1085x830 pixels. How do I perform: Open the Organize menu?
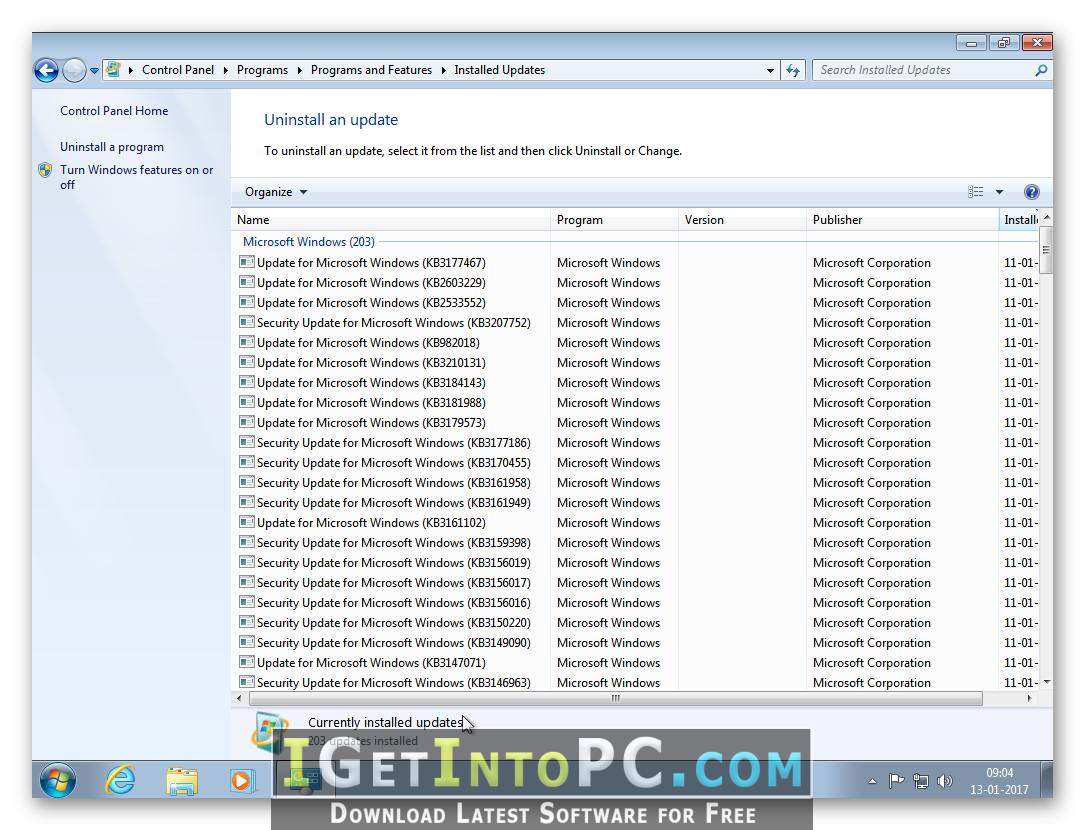275,192
